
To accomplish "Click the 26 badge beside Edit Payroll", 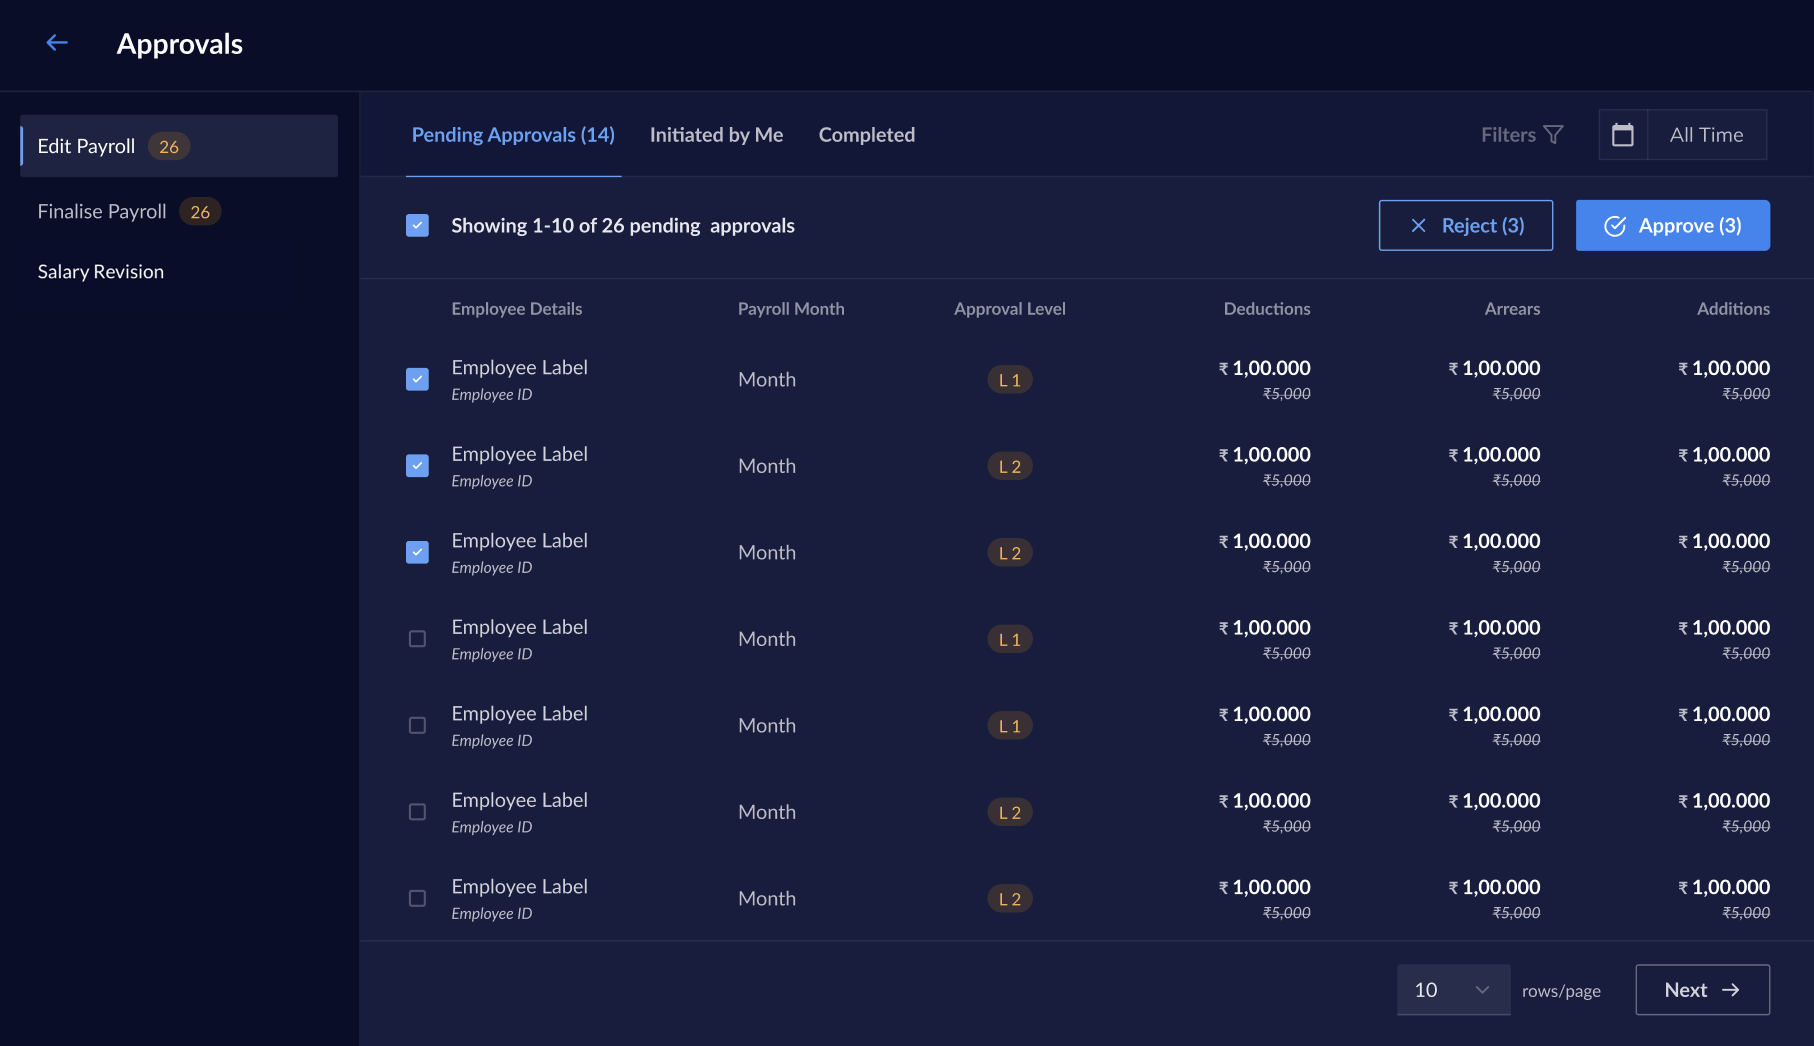I will click(x=169, y=147).
